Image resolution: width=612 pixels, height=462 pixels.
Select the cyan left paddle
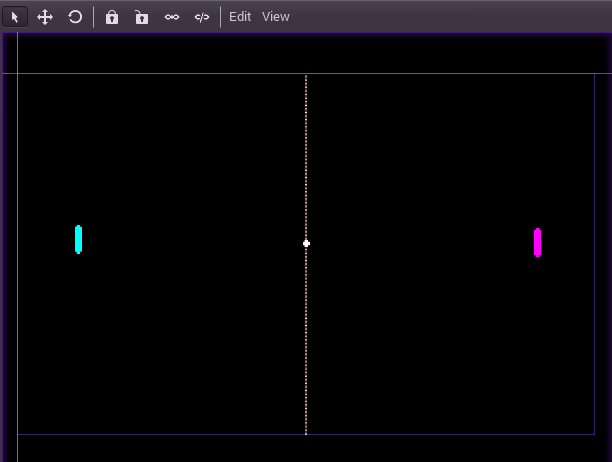78,240
